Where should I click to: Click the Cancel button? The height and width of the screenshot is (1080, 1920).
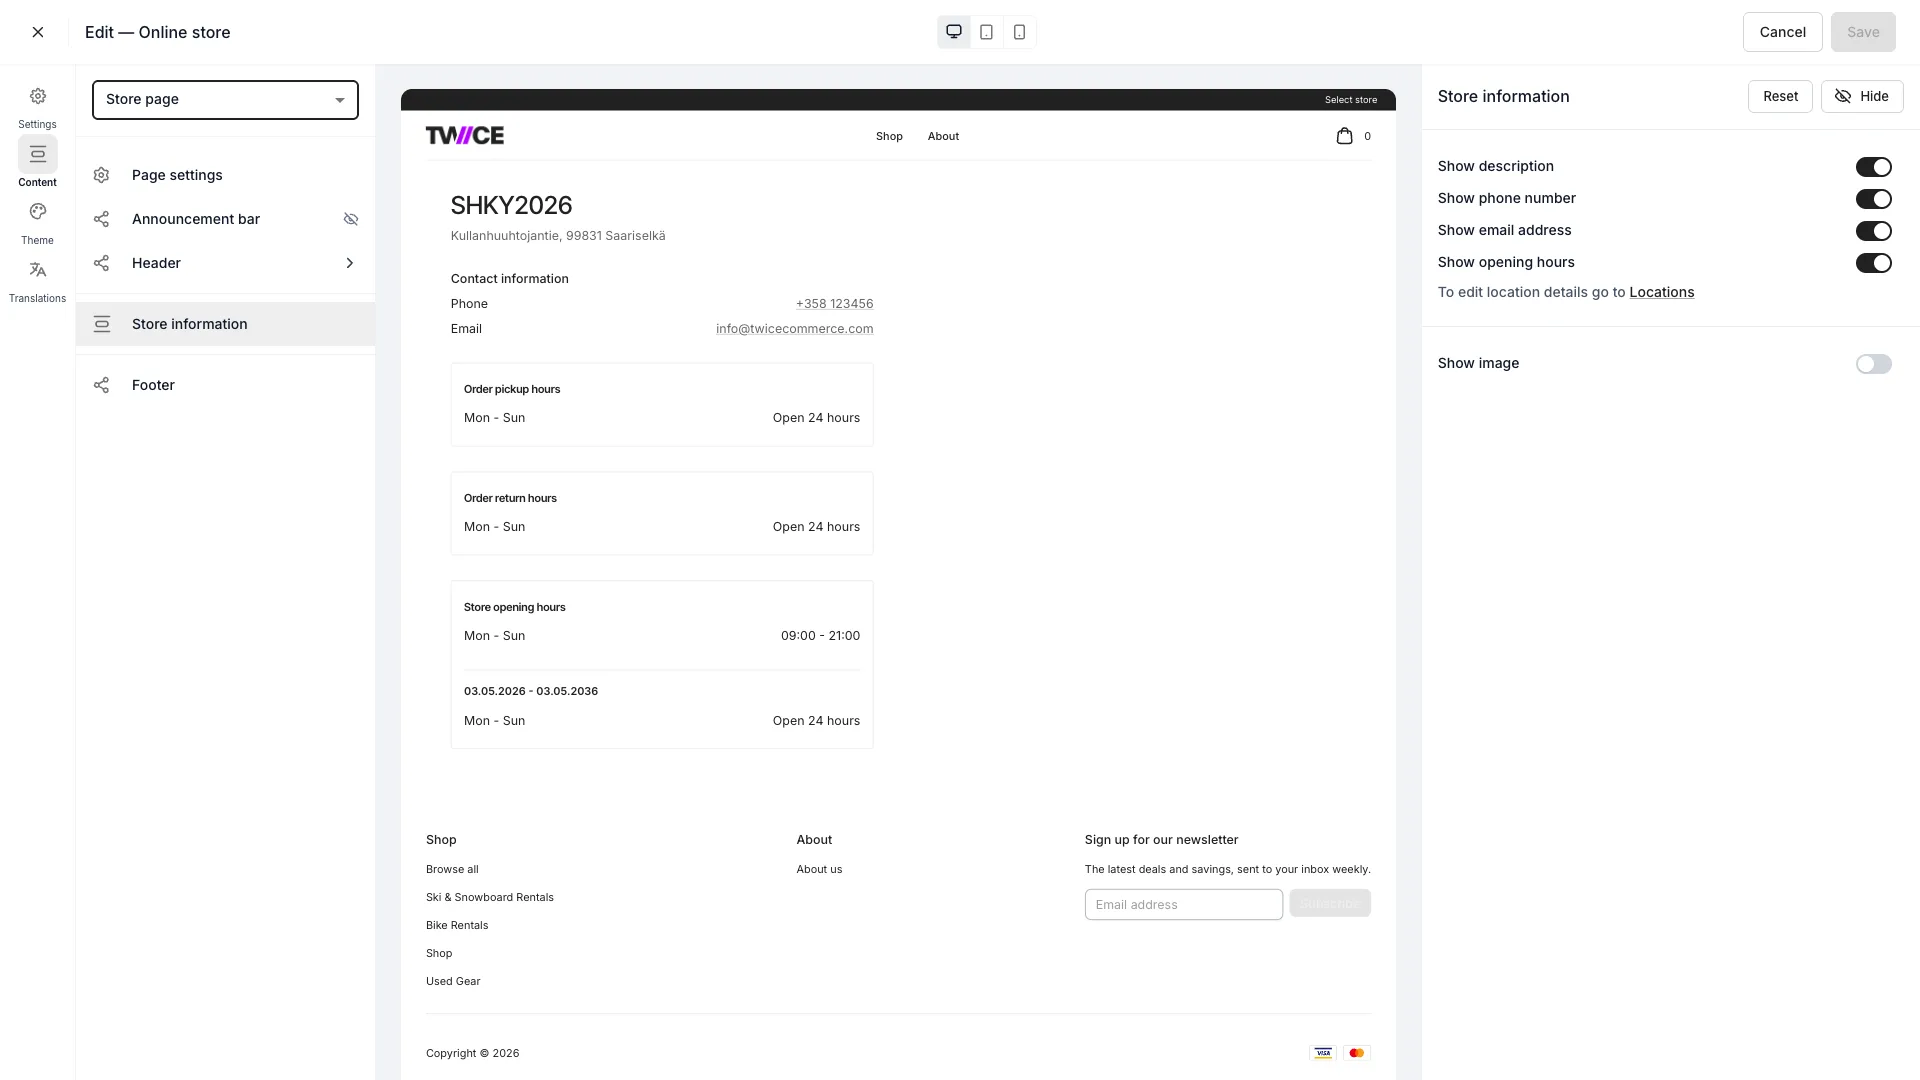point(1782,32)
